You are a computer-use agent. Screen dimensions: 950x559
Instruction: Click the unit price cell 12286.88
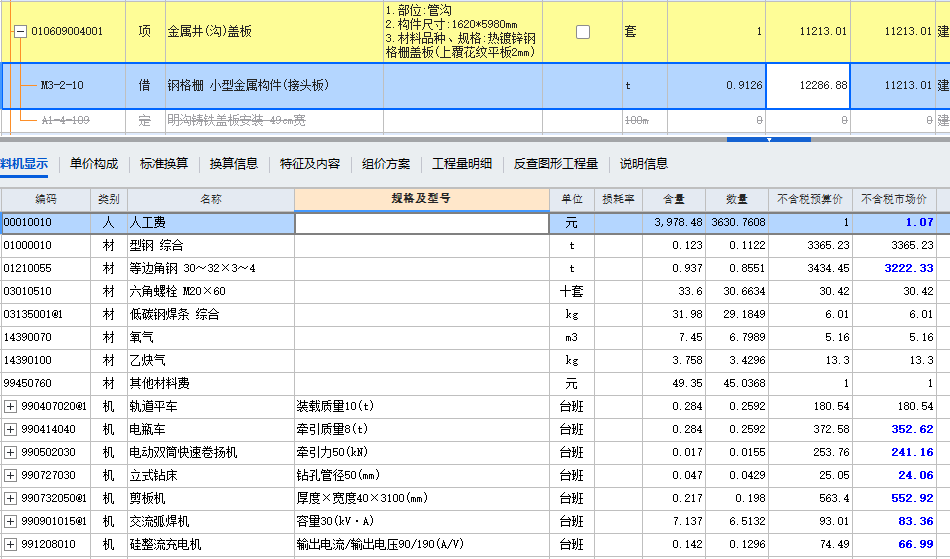808,85
